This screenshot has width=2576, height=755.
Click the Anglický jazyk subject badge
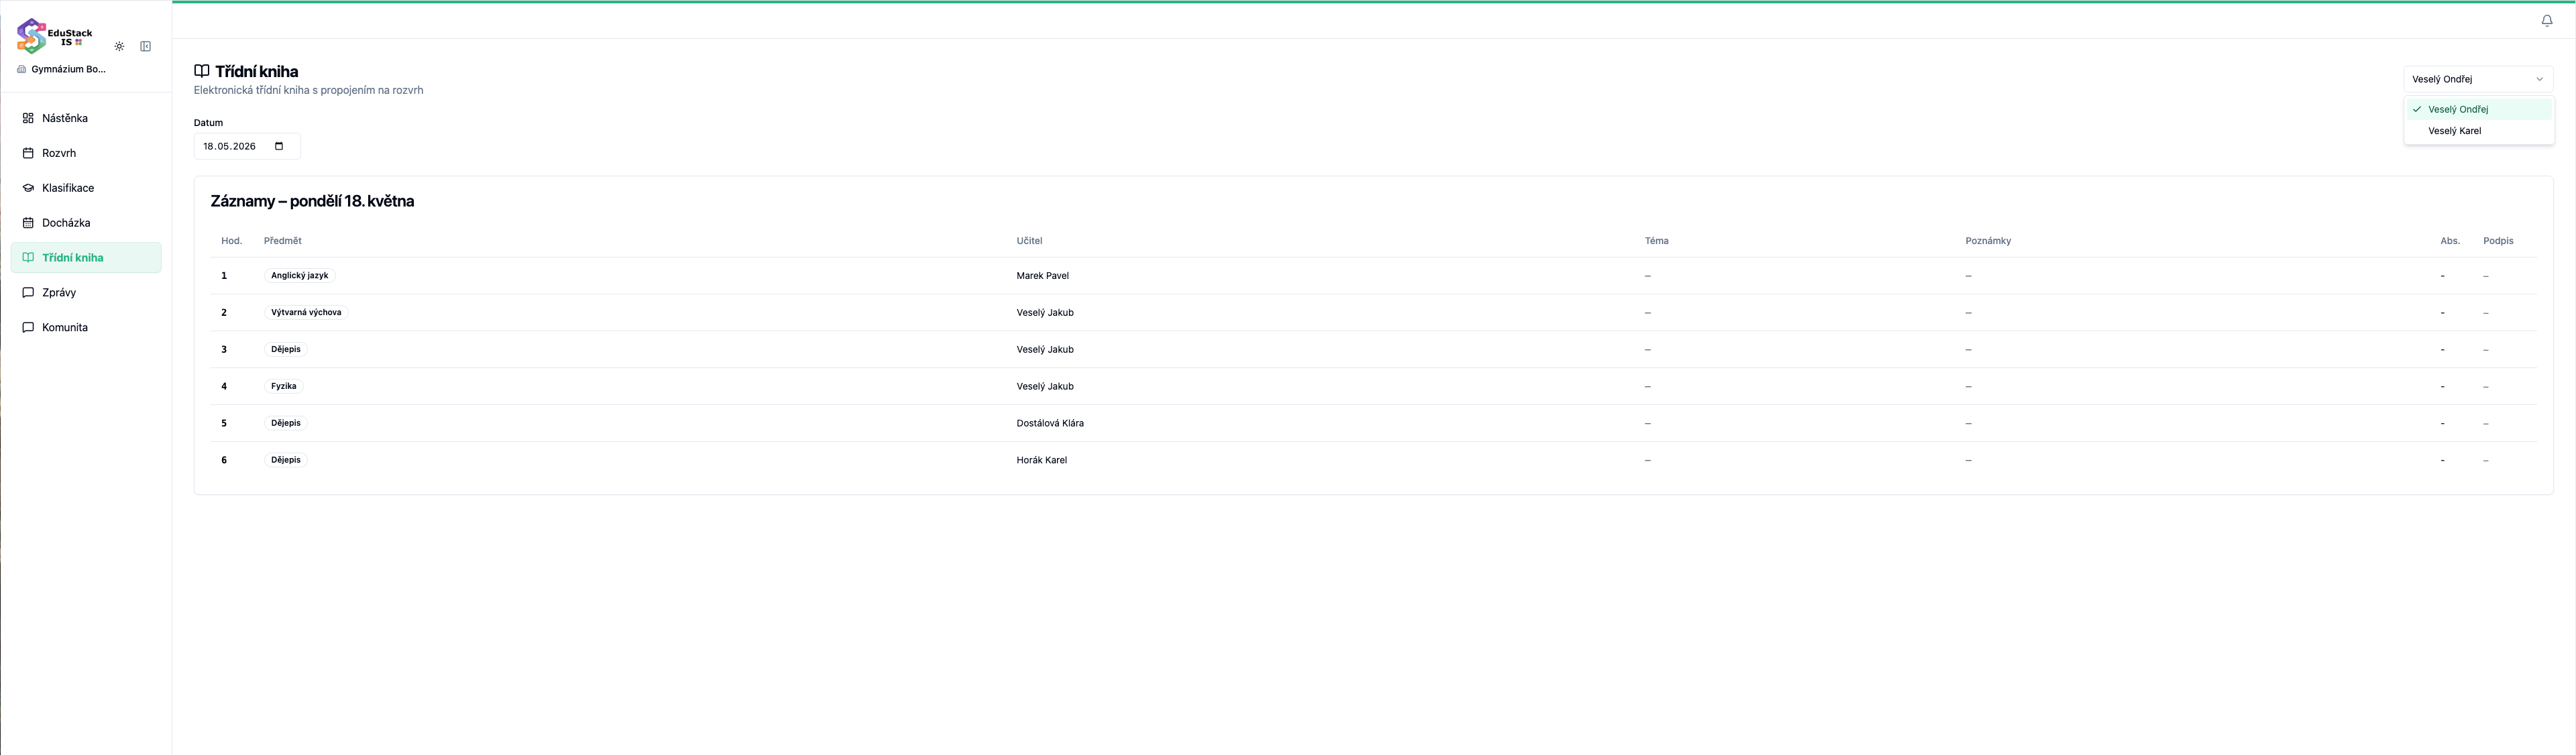tap(299, 275)
